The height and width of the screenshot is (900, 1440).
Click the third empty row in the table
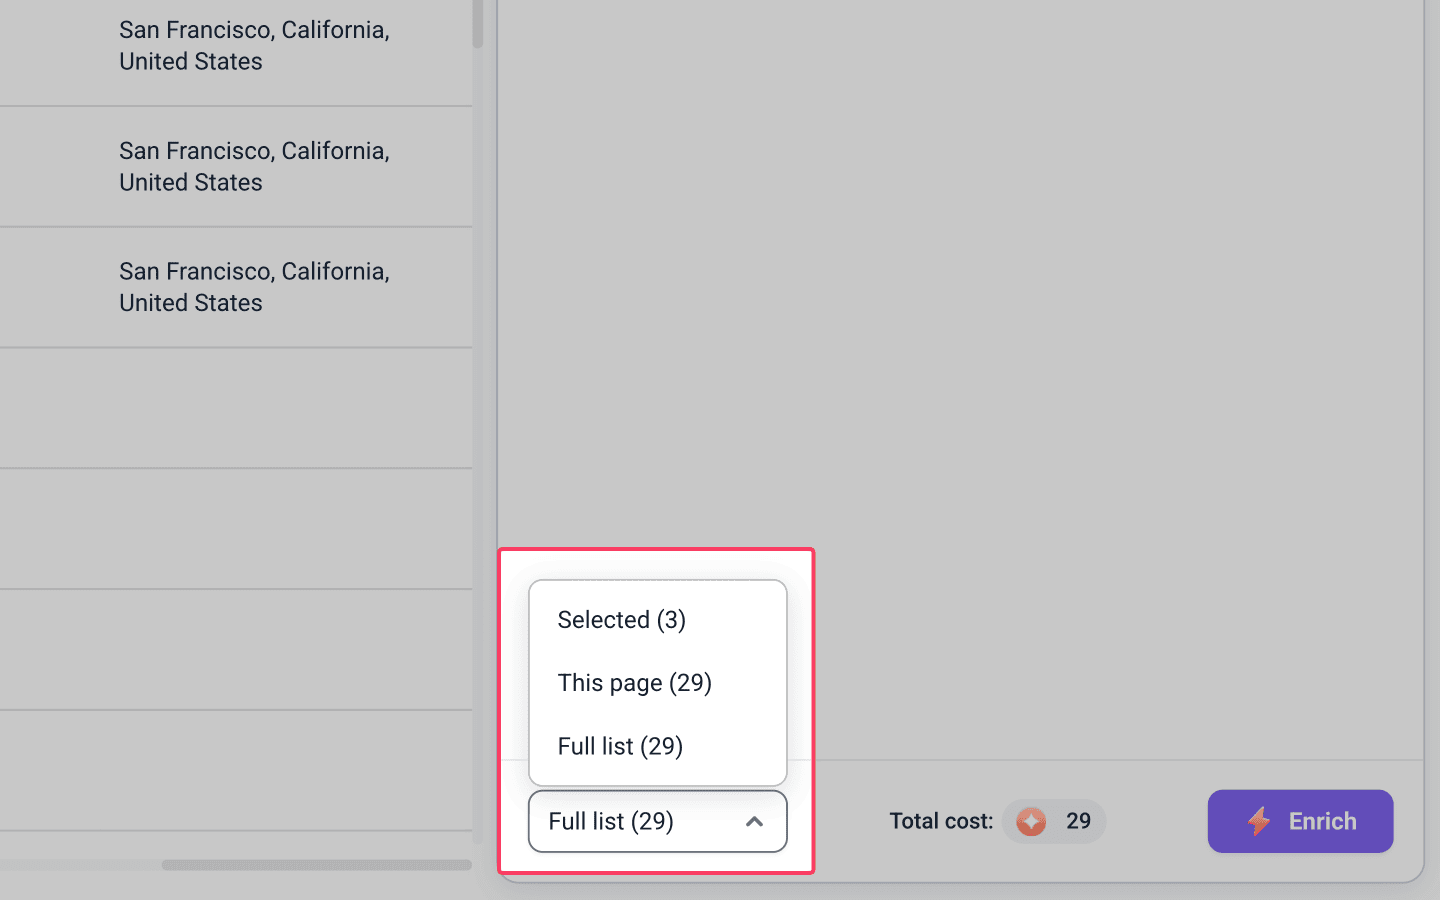[236, 650]
